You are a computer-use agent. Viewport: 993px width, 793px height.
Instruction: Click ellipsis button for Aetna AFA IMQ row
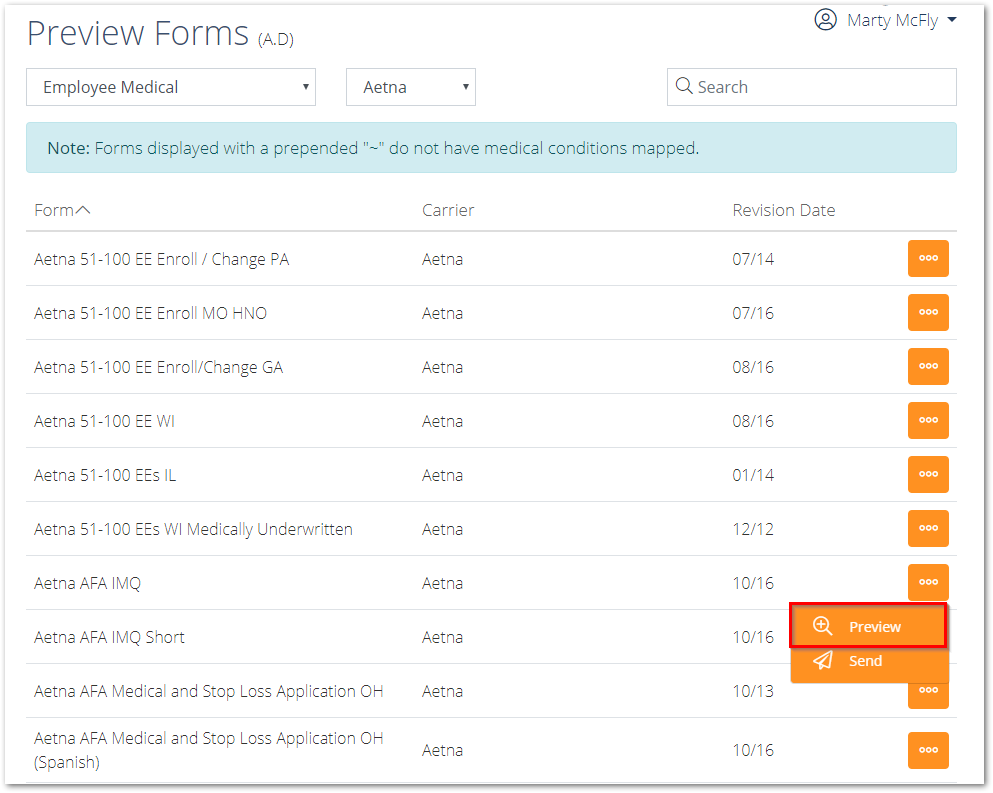tap(928, 582)
